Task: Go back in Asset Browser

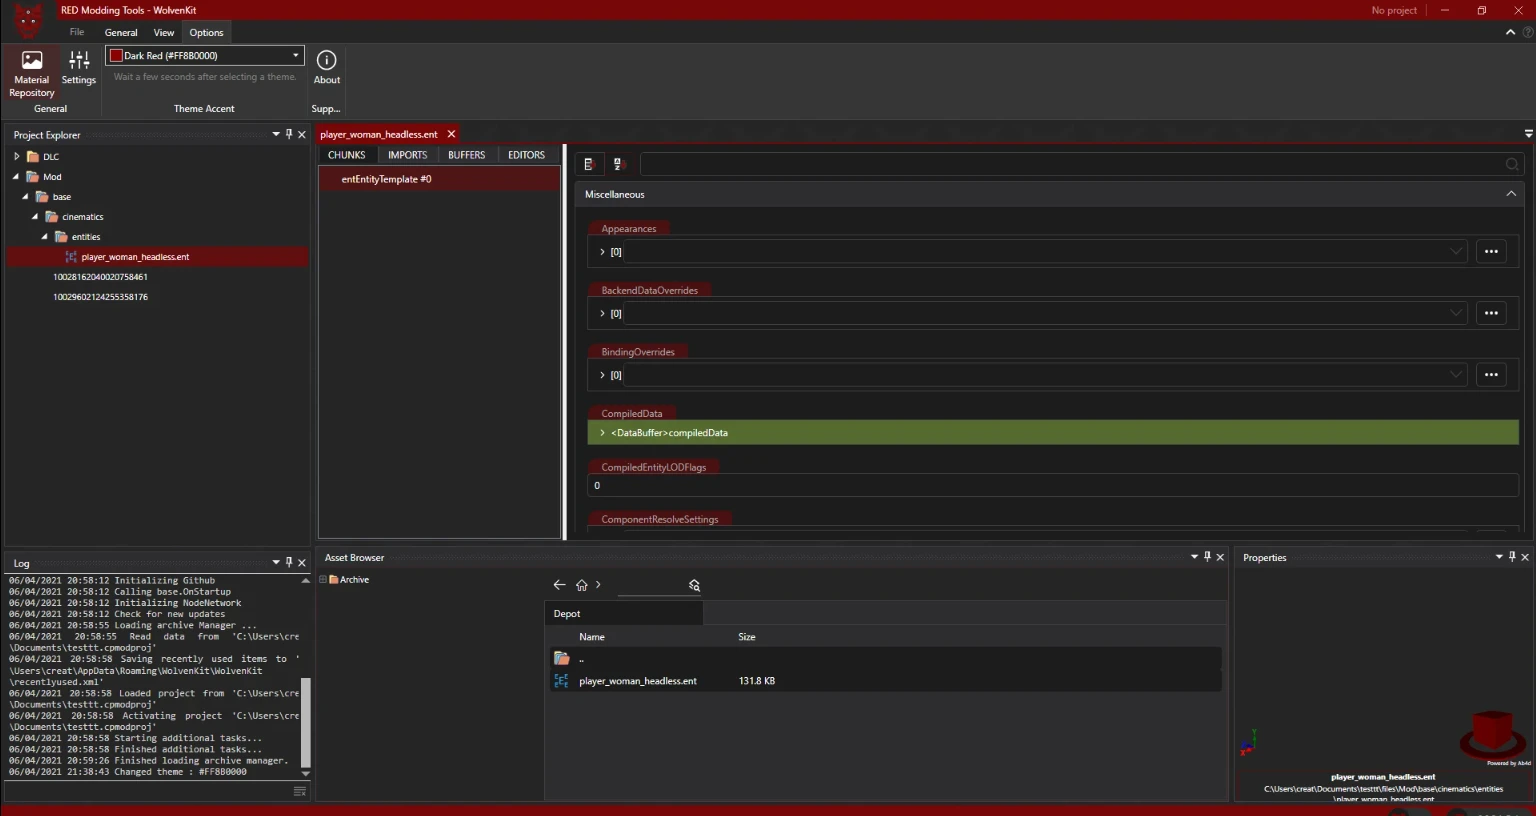Action: click(559, 585)
